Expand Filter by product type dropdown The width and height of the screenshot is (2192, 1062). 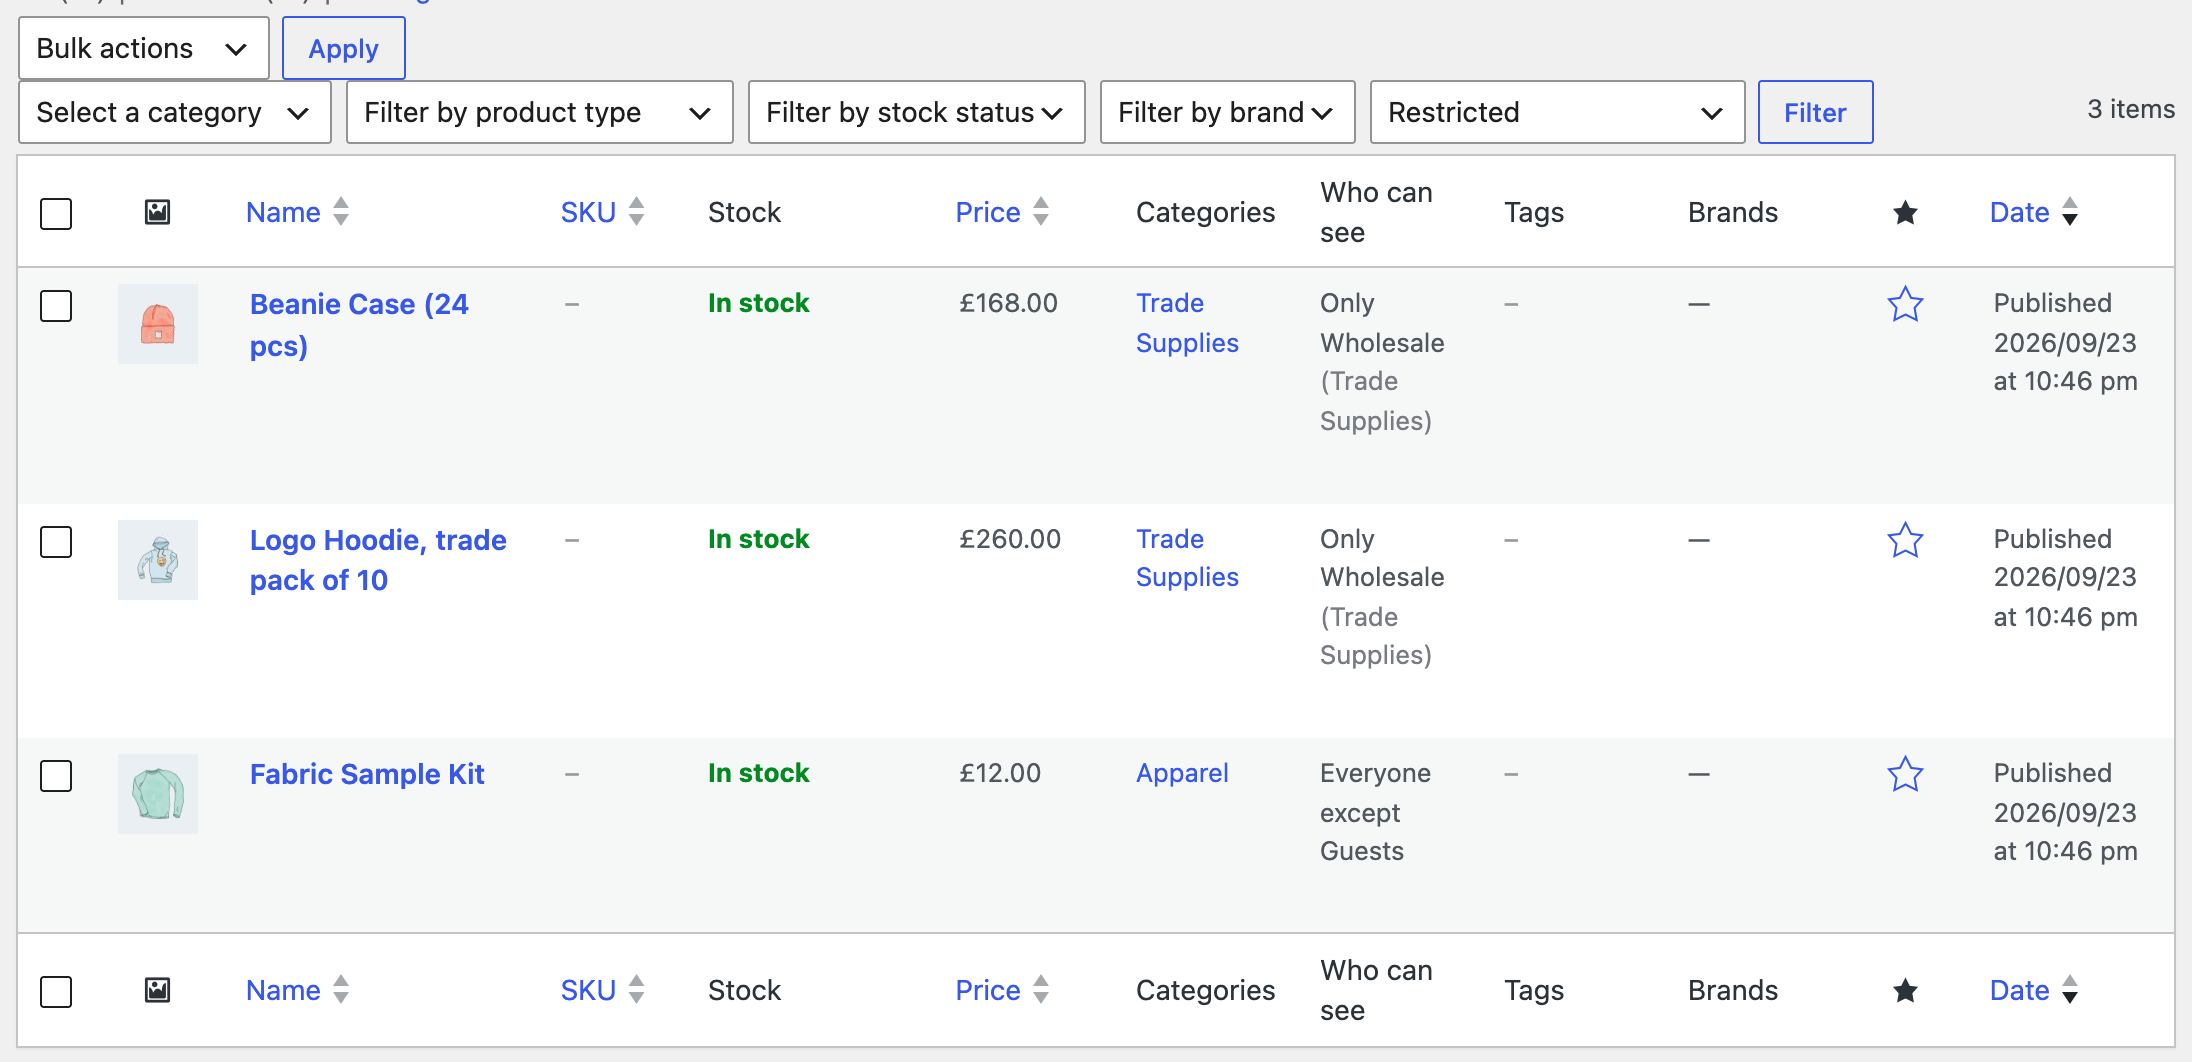coord(540,112)
